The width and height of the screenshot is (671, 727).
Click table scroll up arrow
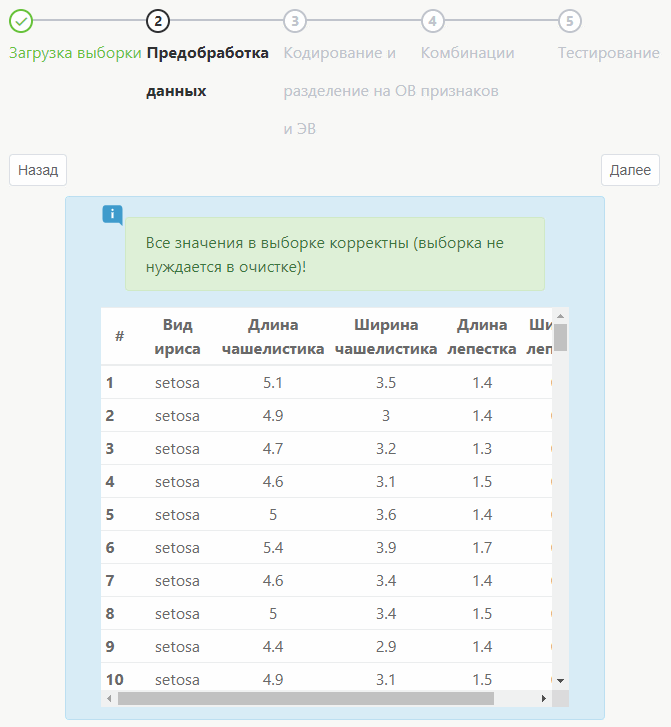560,316
